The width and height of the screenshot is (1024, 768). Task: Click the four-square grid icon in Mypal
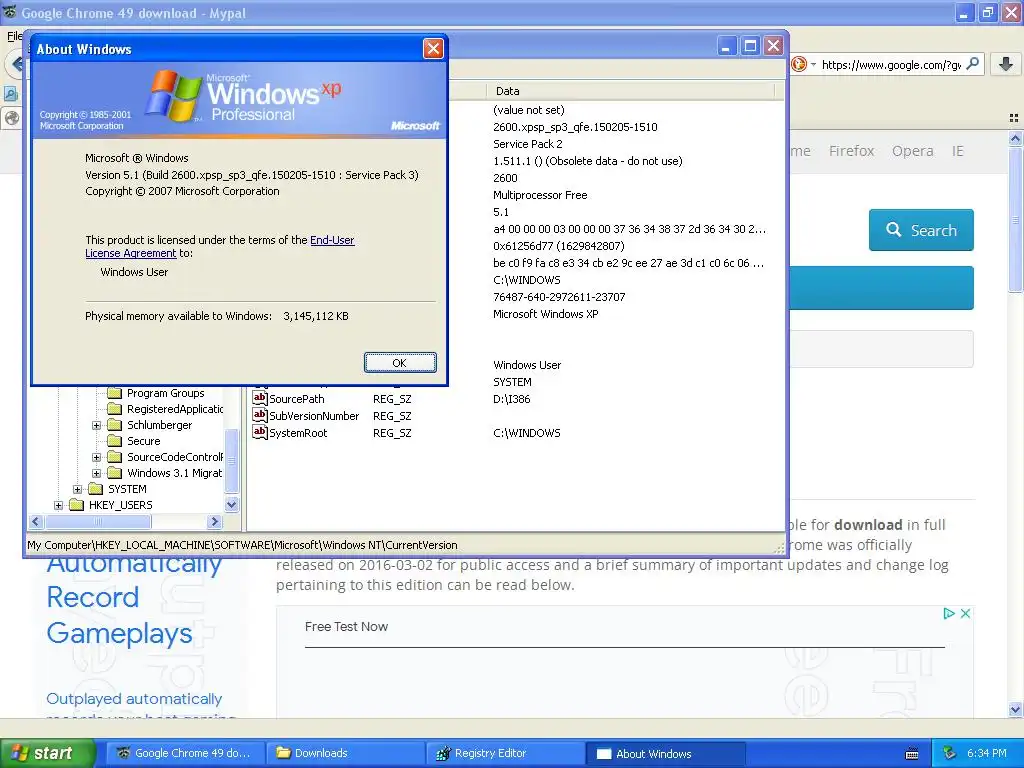pyautogui.click(x=1014, y=118)
